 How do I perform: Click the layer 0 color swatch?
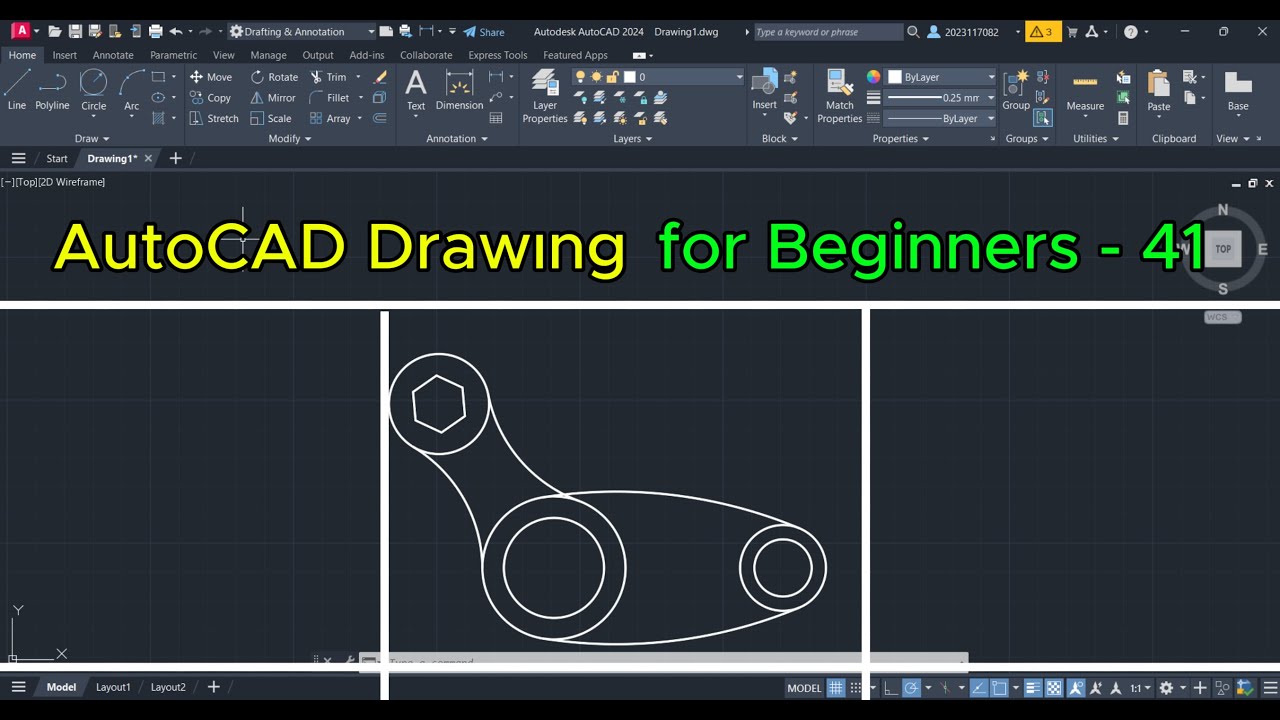click(630, 77)
